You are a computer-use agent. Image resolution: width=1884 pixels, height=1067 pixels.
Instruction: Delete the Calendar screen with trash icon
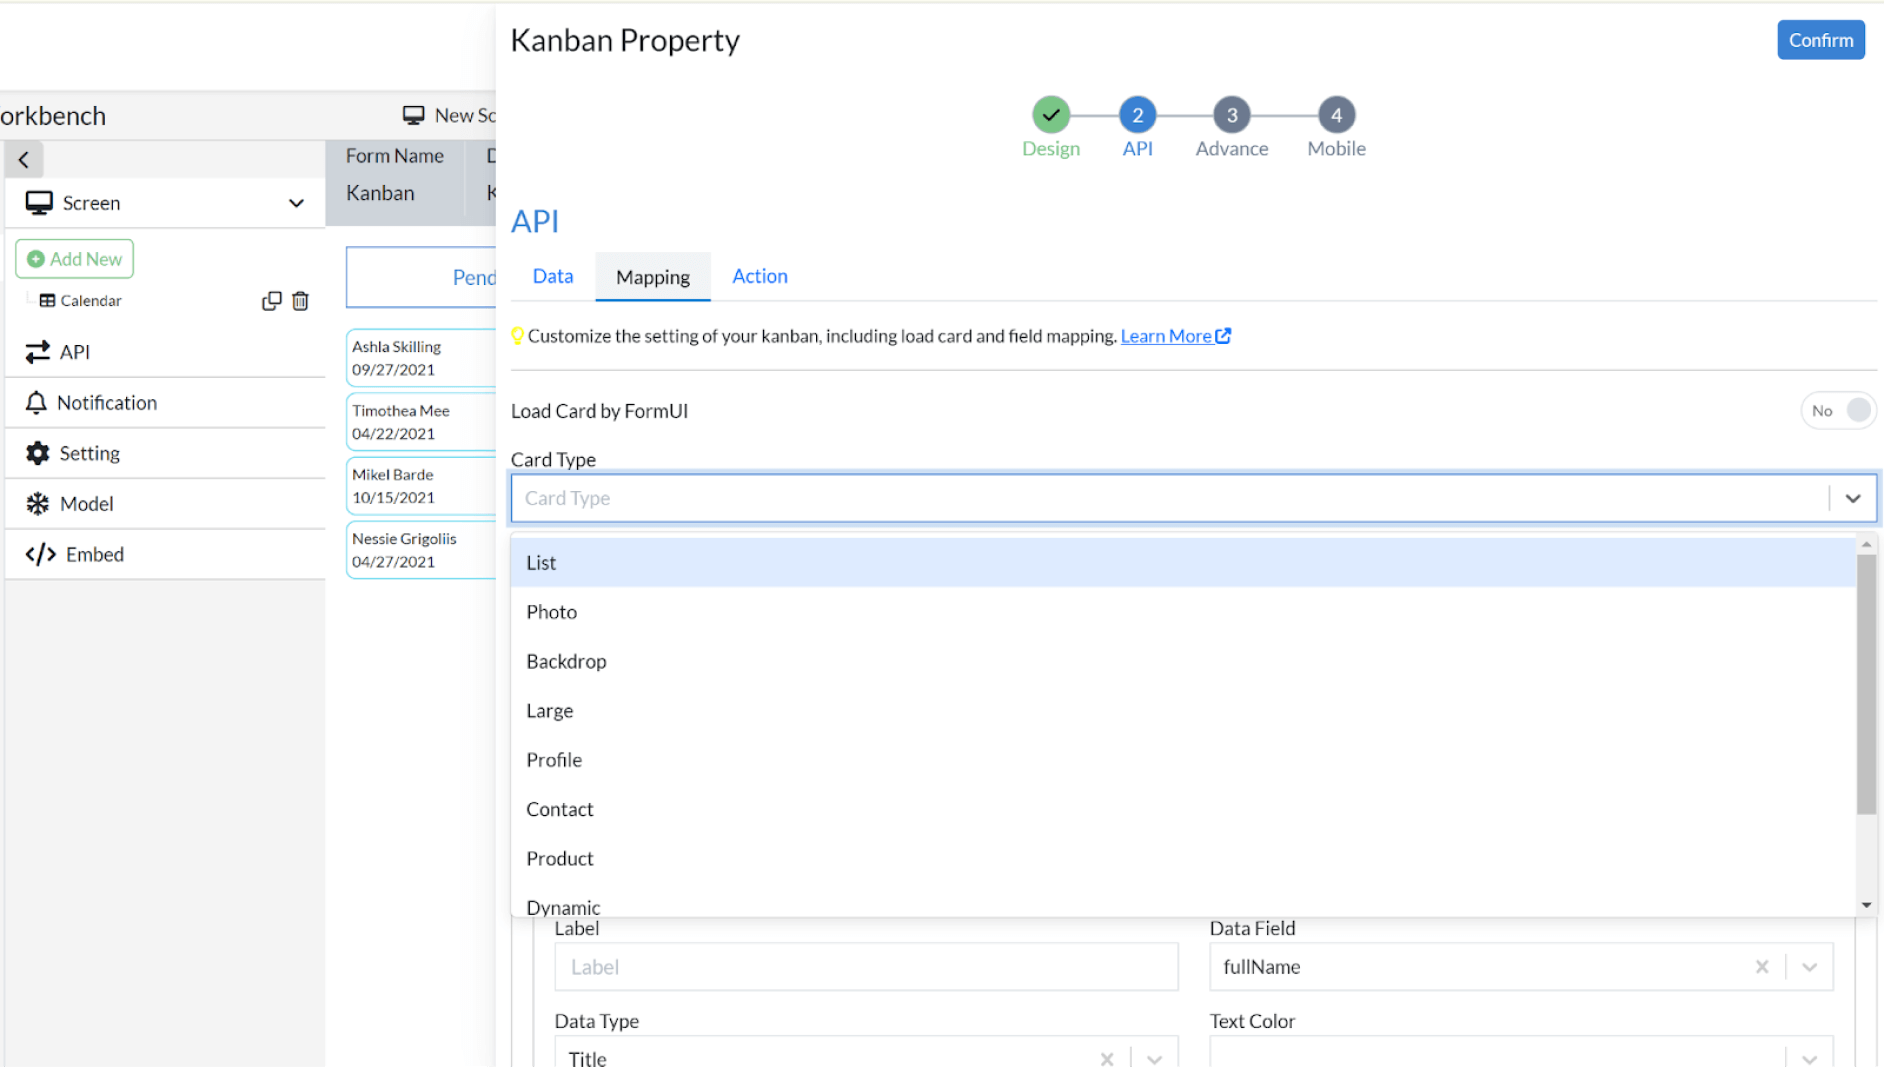point(301,300)
